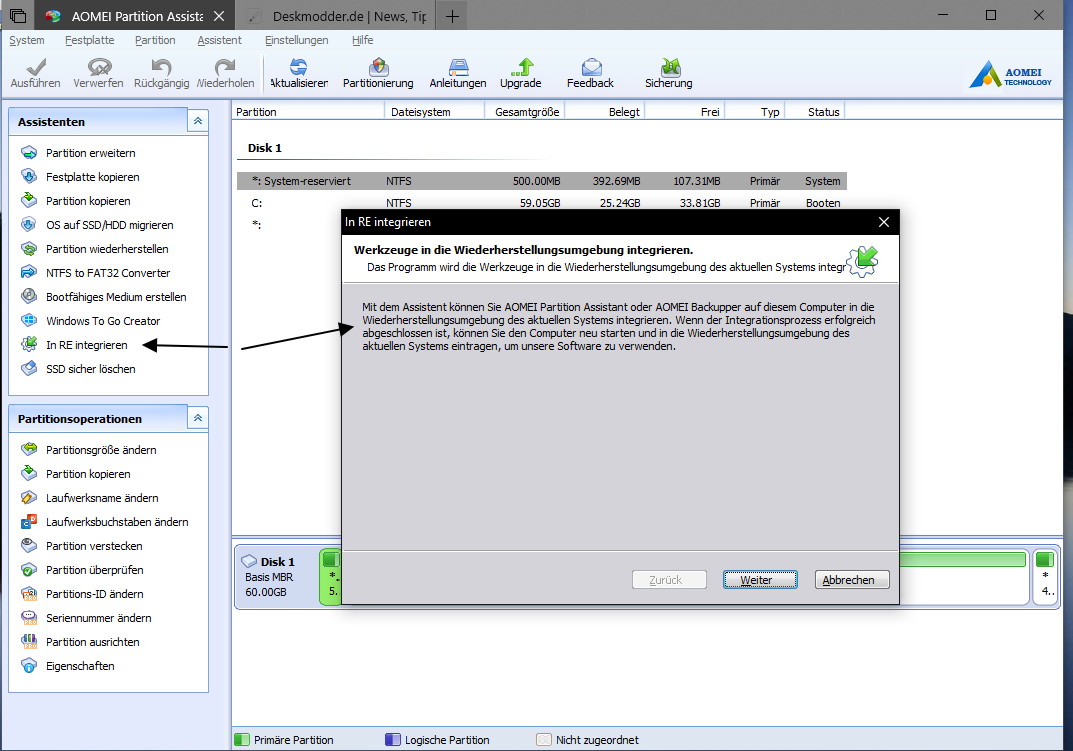Click Partition kopieren under Assistenten

[88, 201]
